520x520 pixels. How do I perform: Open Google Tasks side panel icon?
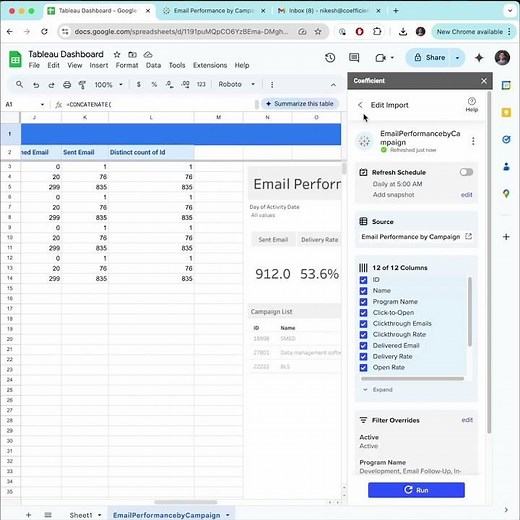pyautogui.click(x=506, y=139)
